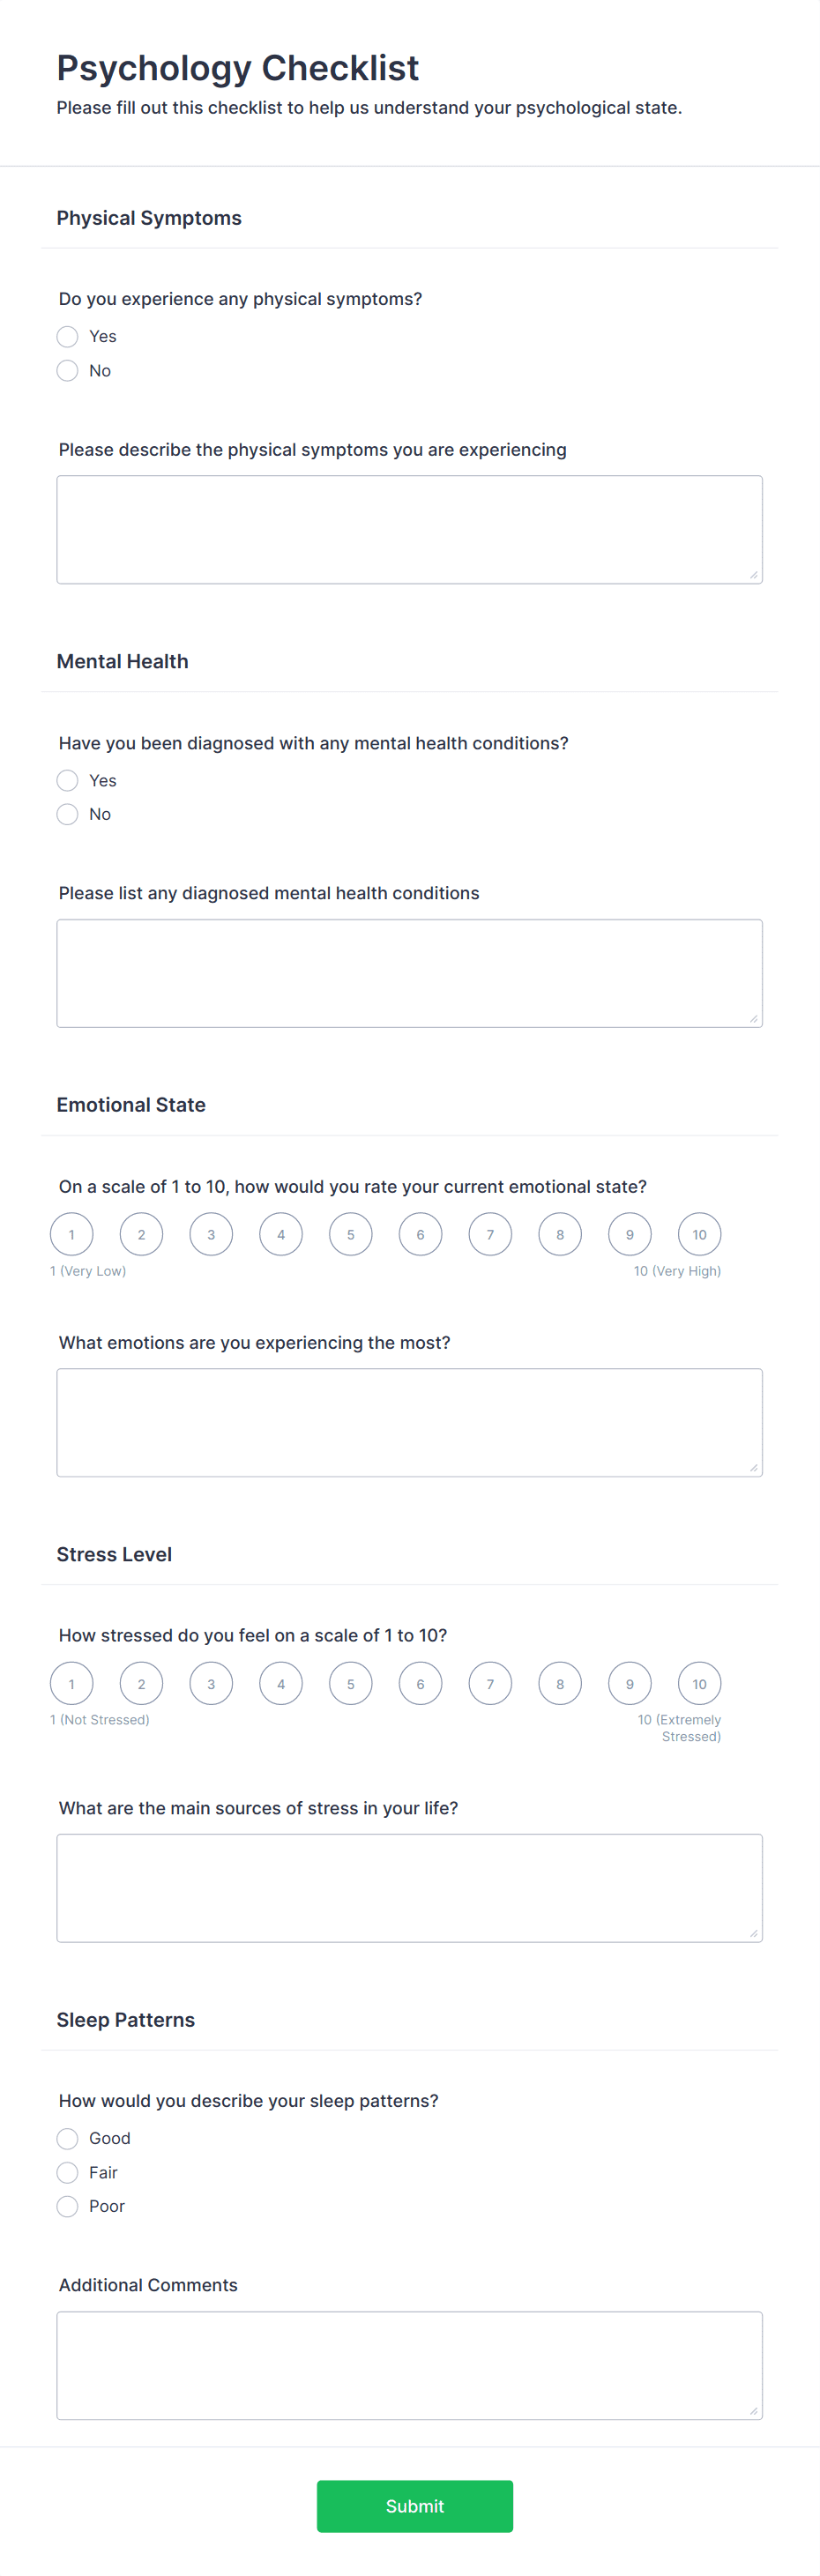Rate emotional state as 10 (Very High)
This screenshot has height=2576, width=820.
click(x=700, y=1235)
